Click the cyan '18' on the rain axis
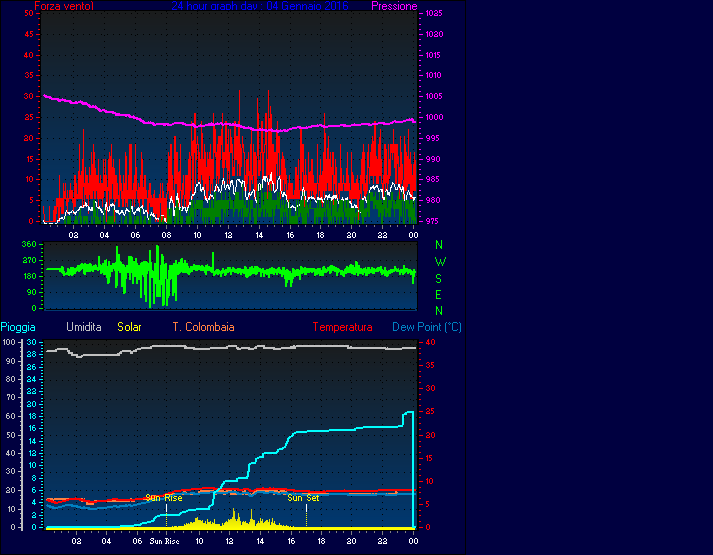The width and height of the screenshot is (713, 555). 32,416
